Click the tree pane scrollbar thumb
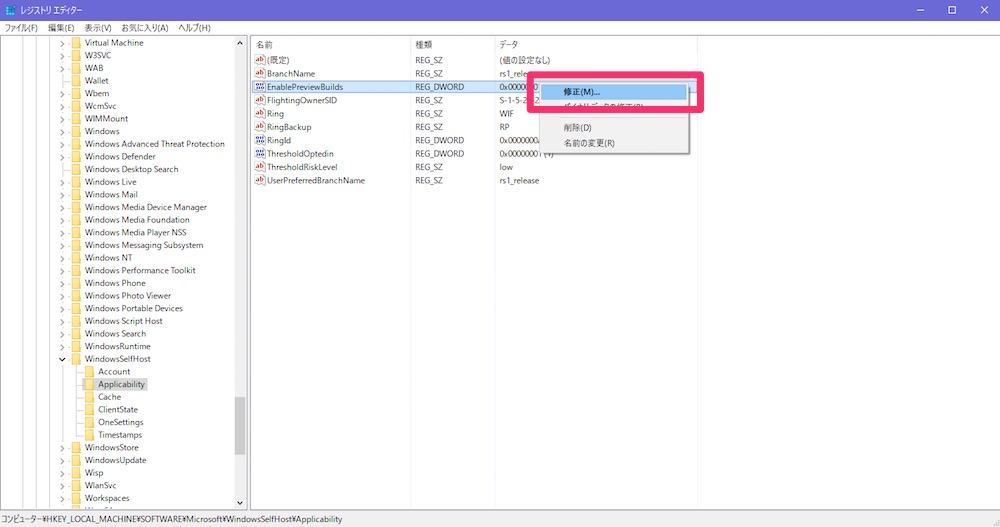This screenshot has height=527, width=1000. click(240, 426)
